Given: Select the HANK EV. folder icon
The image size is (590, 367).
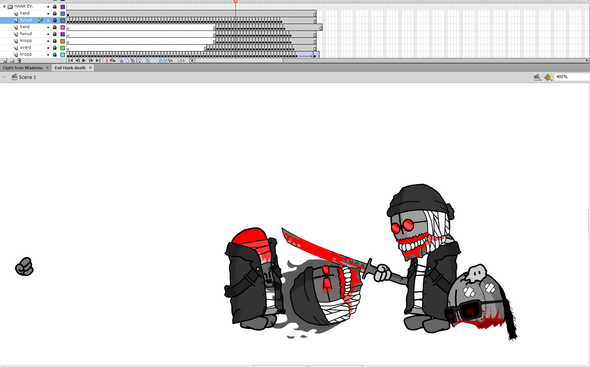Looking at the screenshot, I should point(10,6).
